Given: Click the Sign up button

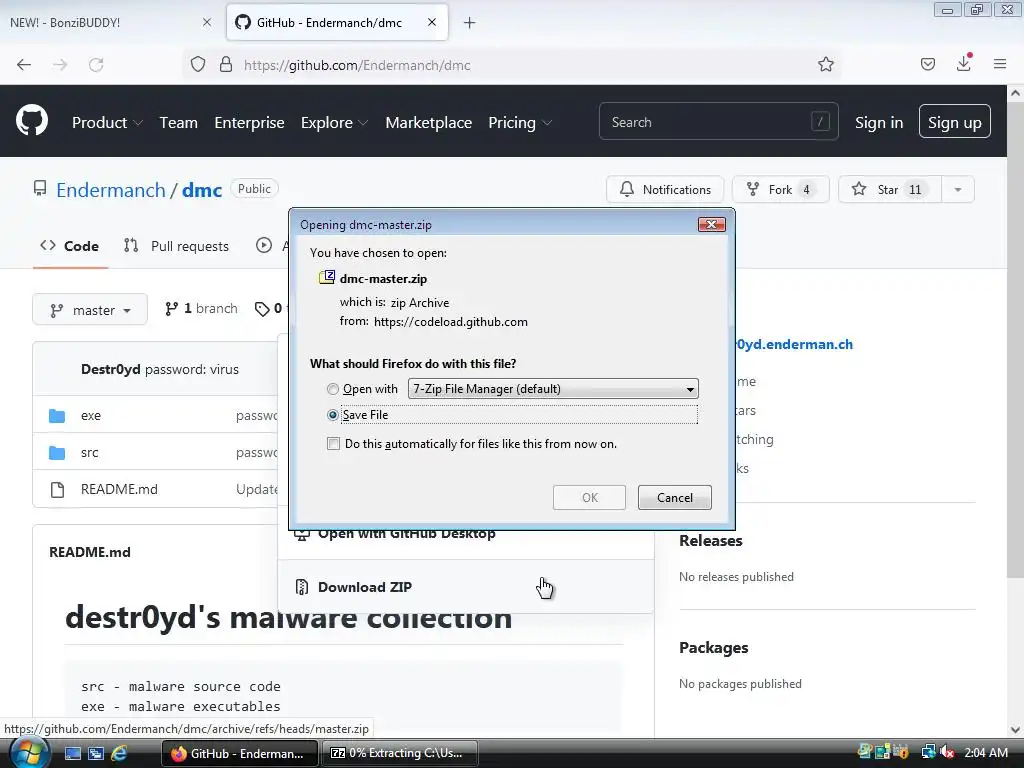Looking at the screenshot, I should point(955,121).
